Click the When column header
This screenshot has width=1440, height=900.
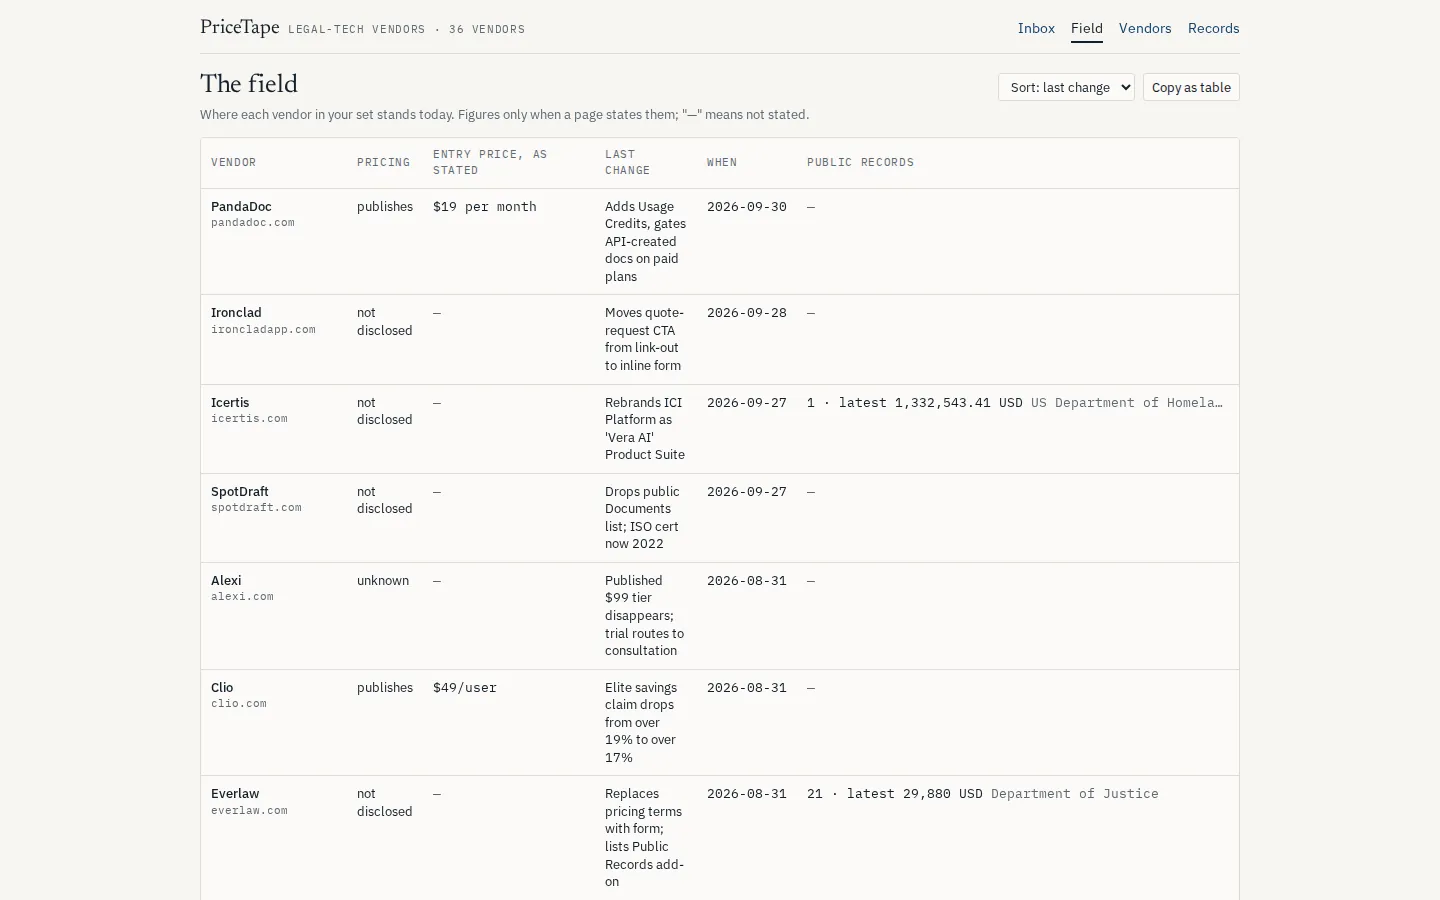coord(722,162)
